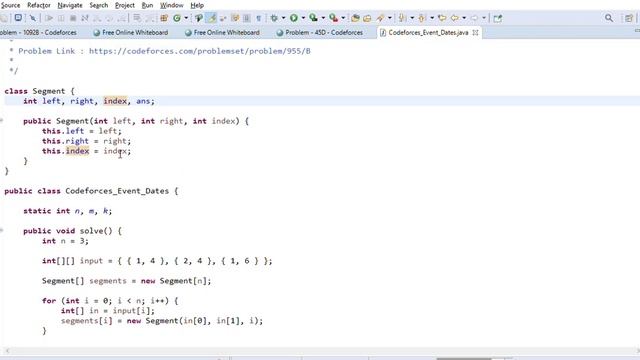Open the Previous Annotation dropdown arrow
This screenshot has width=640, height=360.
tap(431, 18)
